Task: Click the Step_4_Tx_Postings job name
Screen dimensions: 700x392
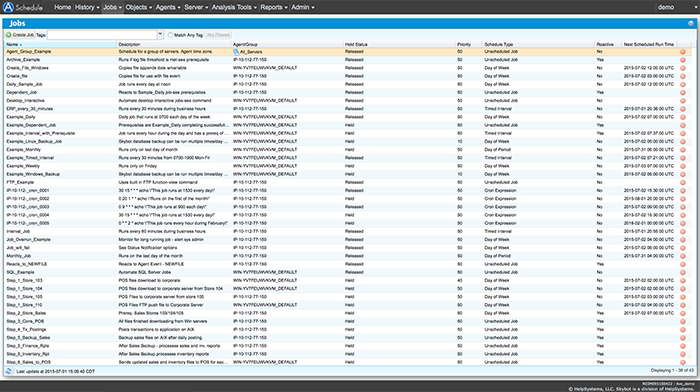Action: click(x=26, y=329)
